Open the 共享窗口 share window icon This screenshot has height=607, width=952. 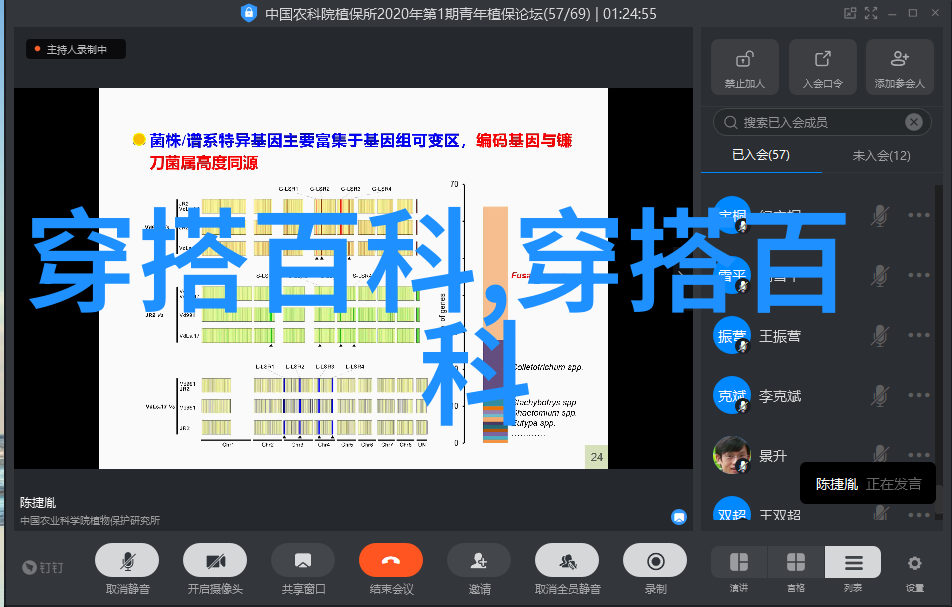click(302, 560)
